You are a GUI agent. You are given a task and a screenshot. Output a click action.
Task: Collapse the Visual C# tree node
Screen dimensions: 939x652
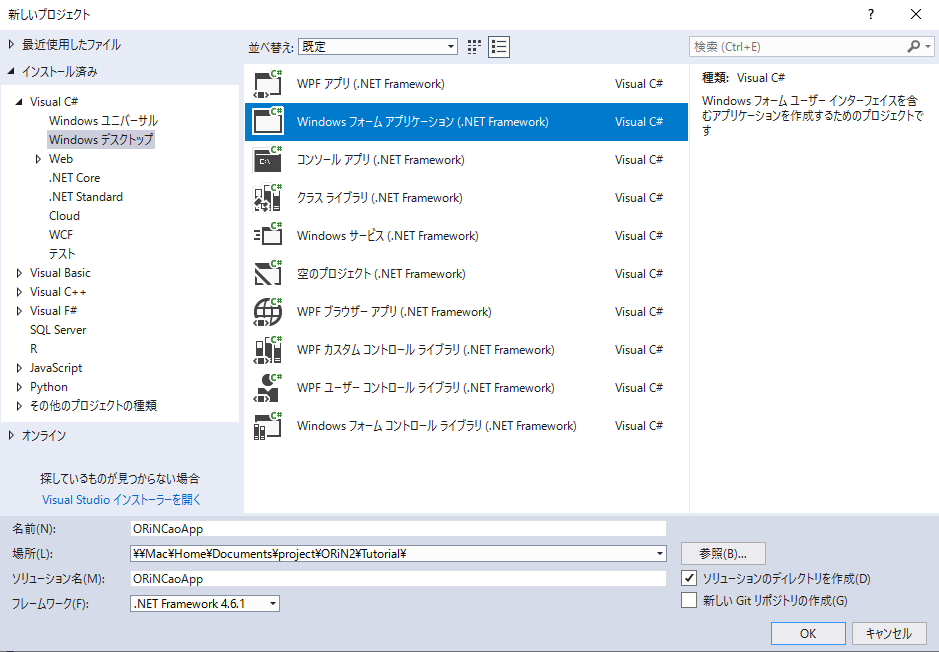pyautogui.click(x=19, y=102)
